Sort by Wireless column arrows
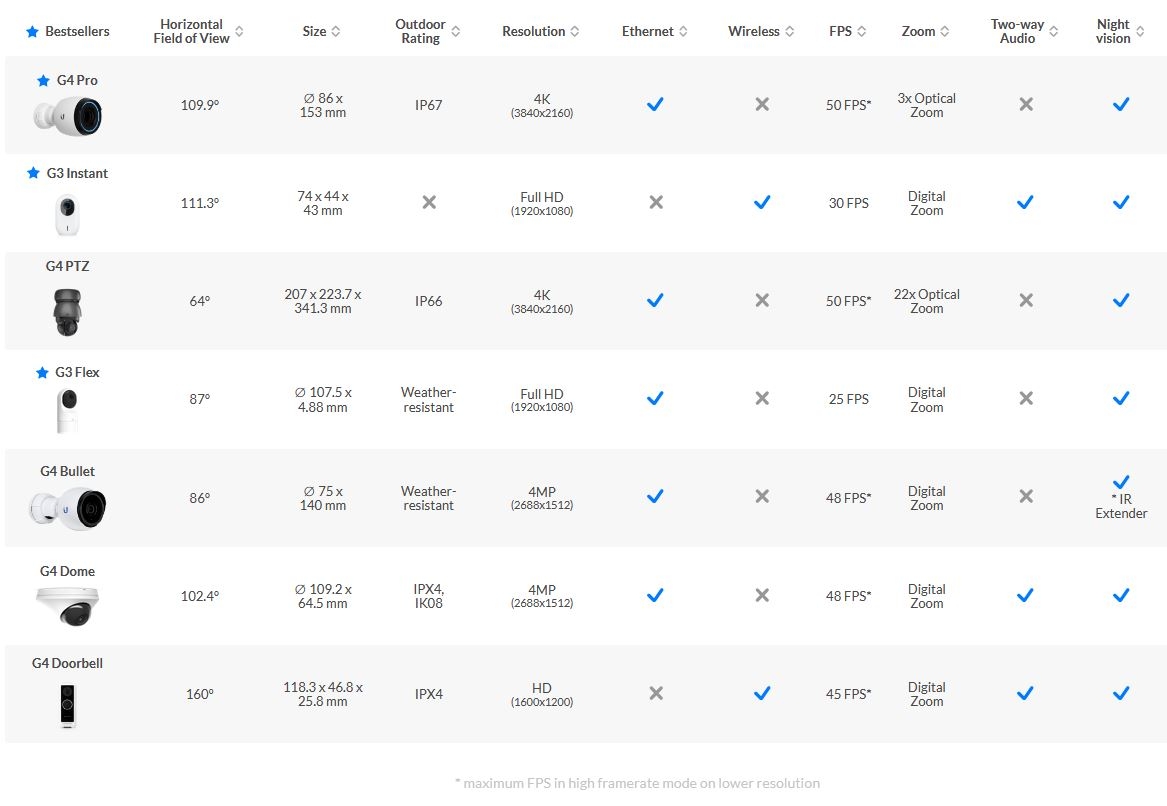This screenshot has width=1167, height=806. [x=790, y=31]
